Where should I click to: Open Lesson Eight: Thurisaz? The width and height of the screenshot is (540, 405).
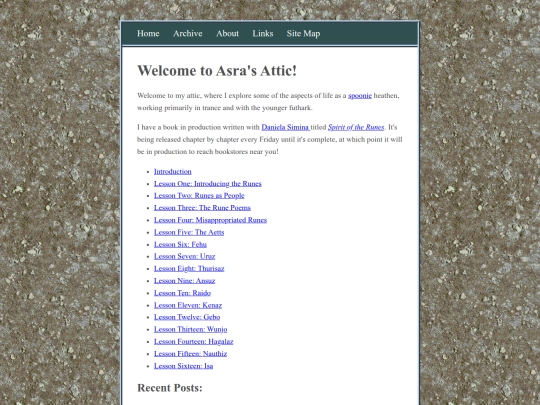[x=189, y=269]
